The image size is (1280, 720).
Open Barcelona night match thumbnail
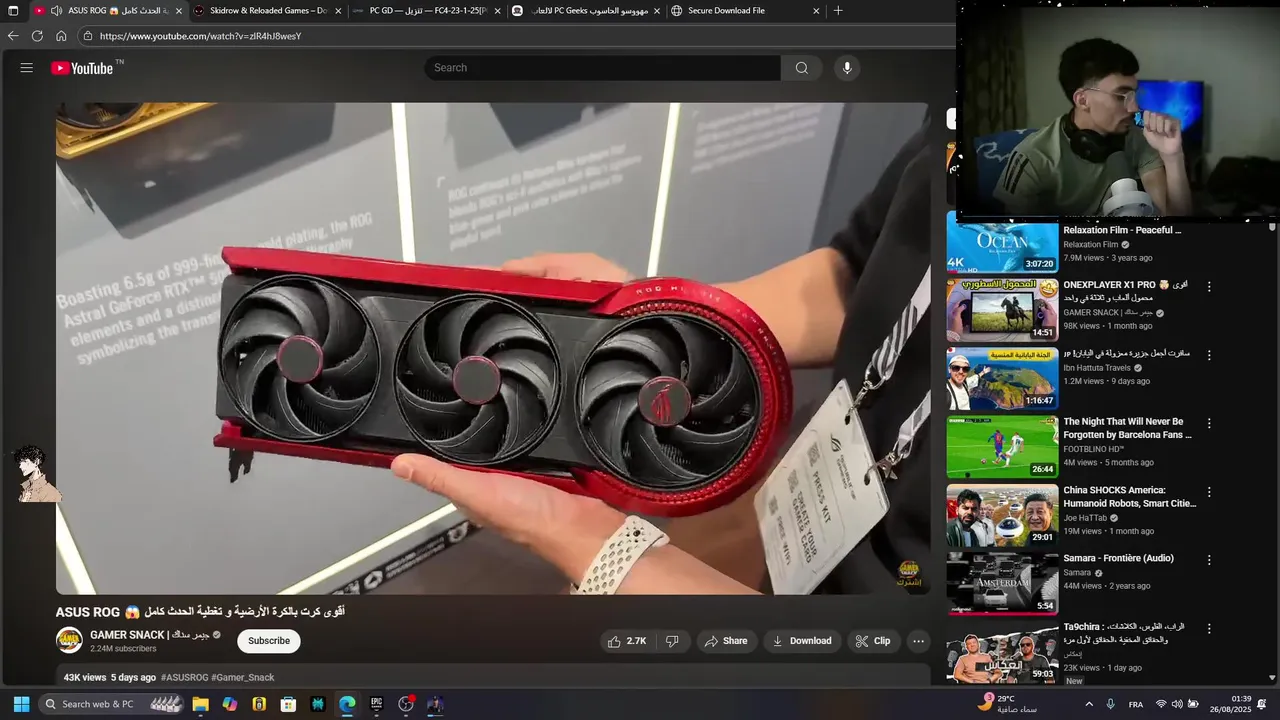(1002, 447)
